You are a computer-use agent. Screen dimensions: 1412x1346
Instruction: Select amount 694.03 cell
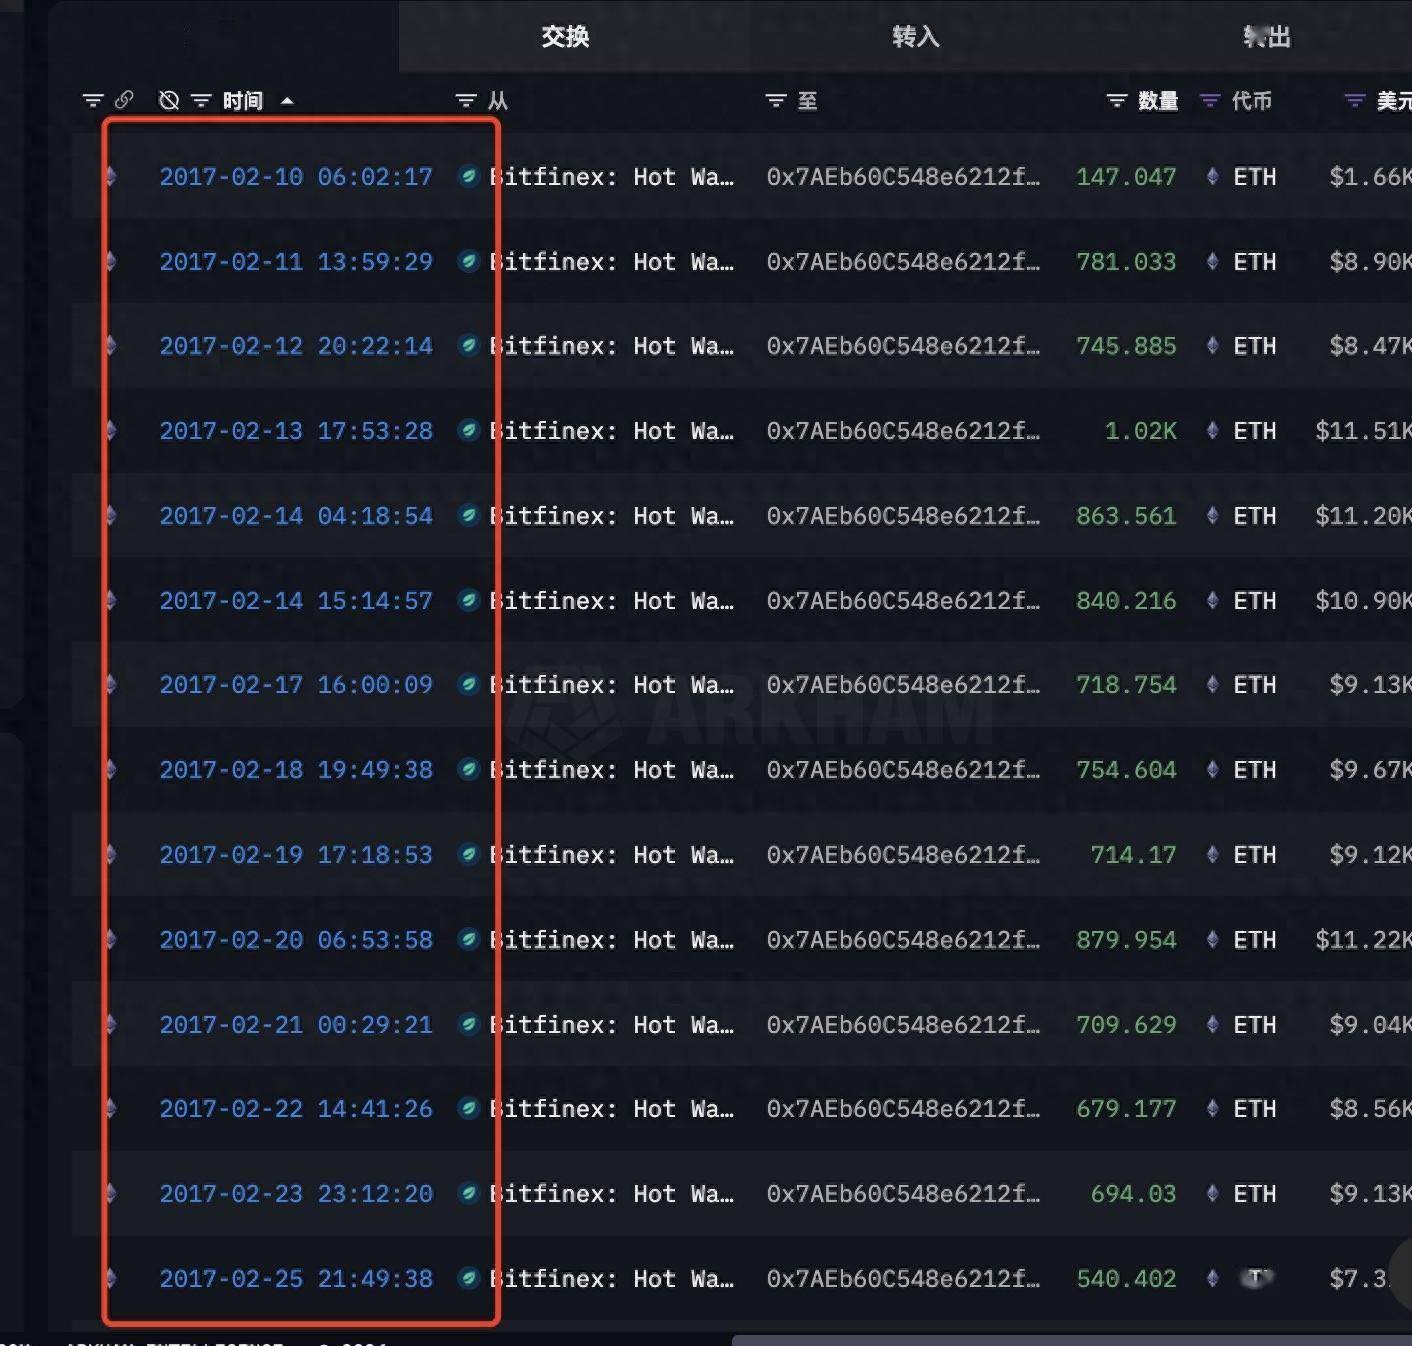click(1133, 1194)
